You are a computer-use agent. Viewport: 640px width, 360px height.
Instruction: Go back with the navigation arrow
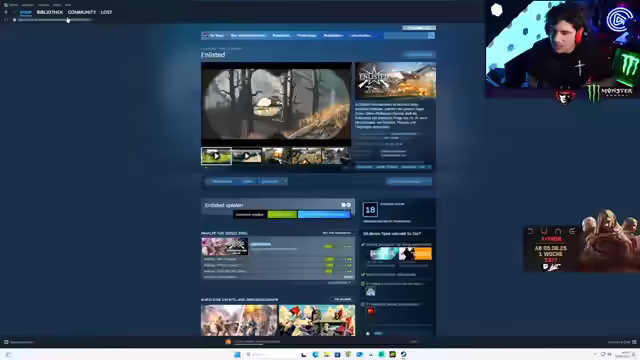click(6, 12)
